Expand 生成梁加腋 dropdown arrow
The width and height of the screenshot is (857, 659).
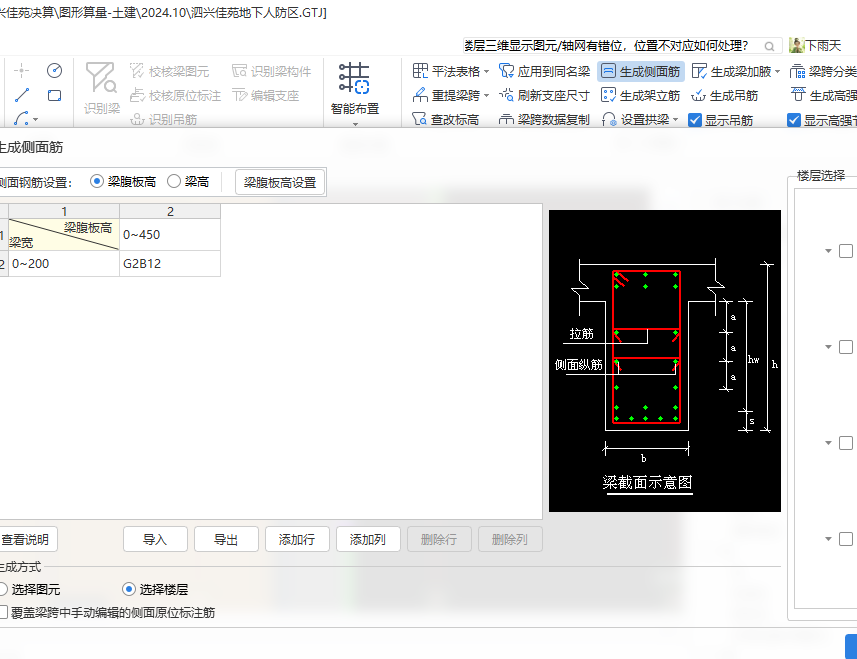coord(777,72)
